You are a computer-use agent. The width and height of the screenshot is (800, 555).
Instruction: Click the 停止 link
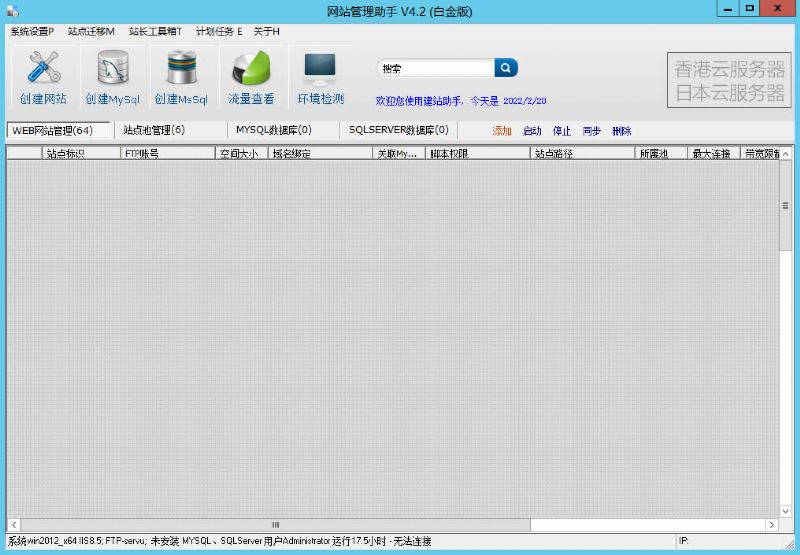(x=562, y=131)
